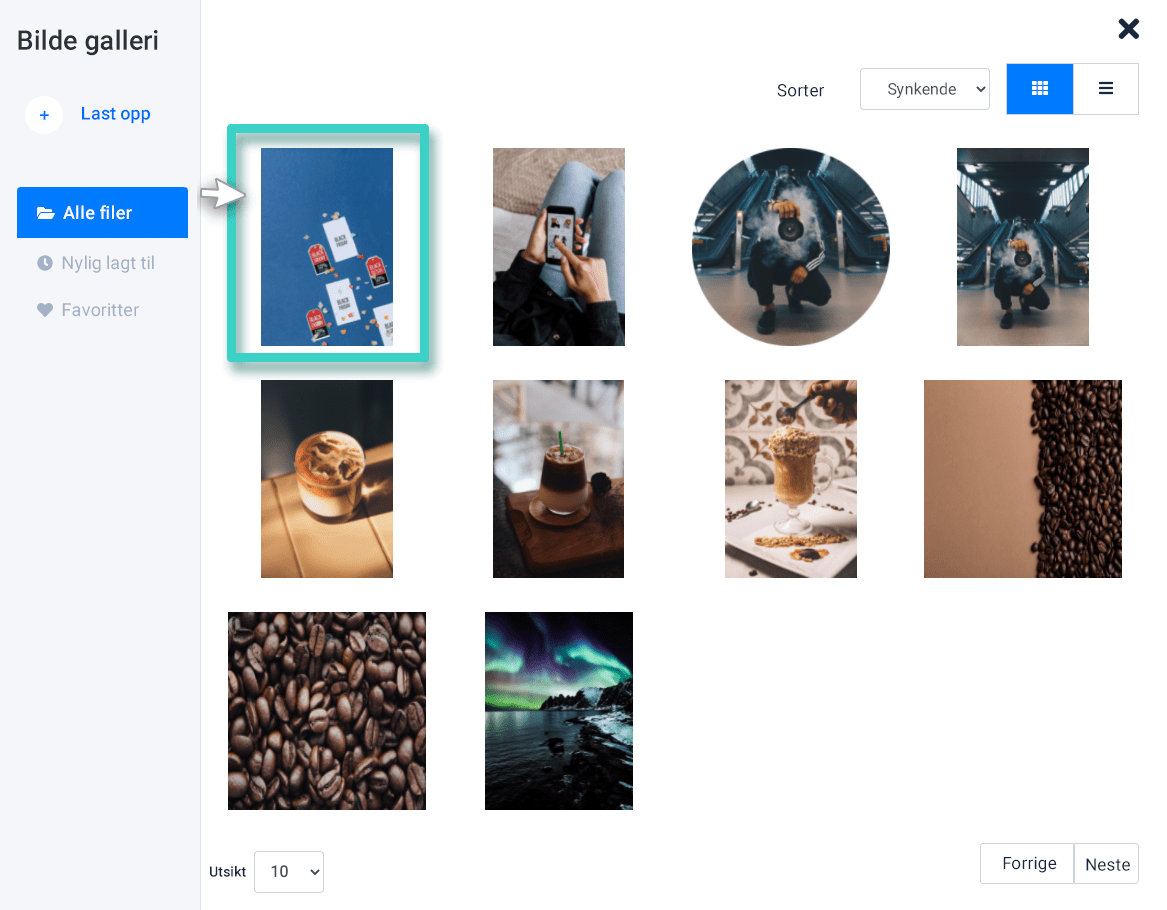The image size is (1167, 910).
Task: Click the Last opp link
Action: [x=115, y=114]
